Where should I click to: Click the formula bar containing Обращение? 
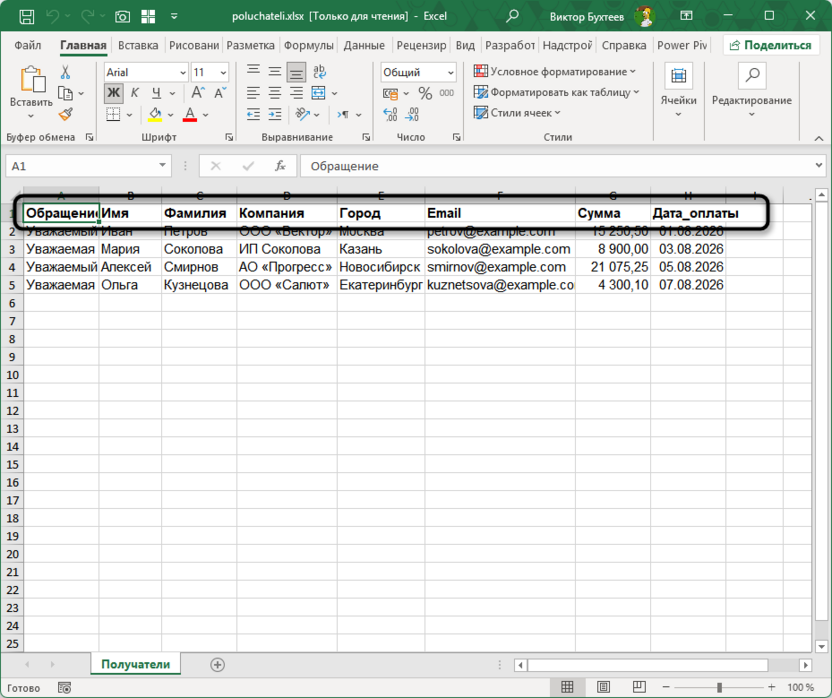[x=556, y=166]
